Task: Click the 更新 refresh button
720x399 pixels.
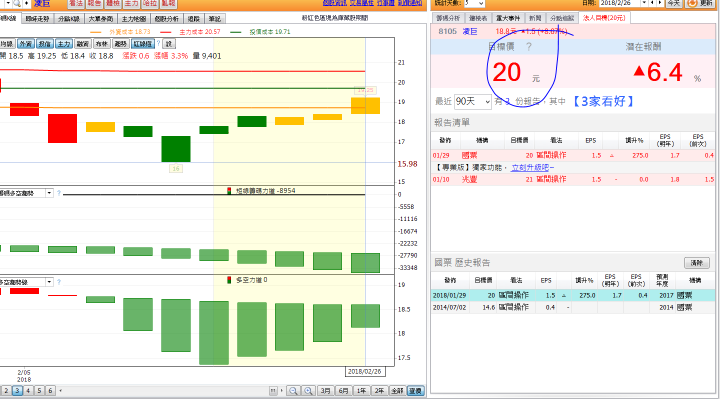Action: [x=700, y=3]
